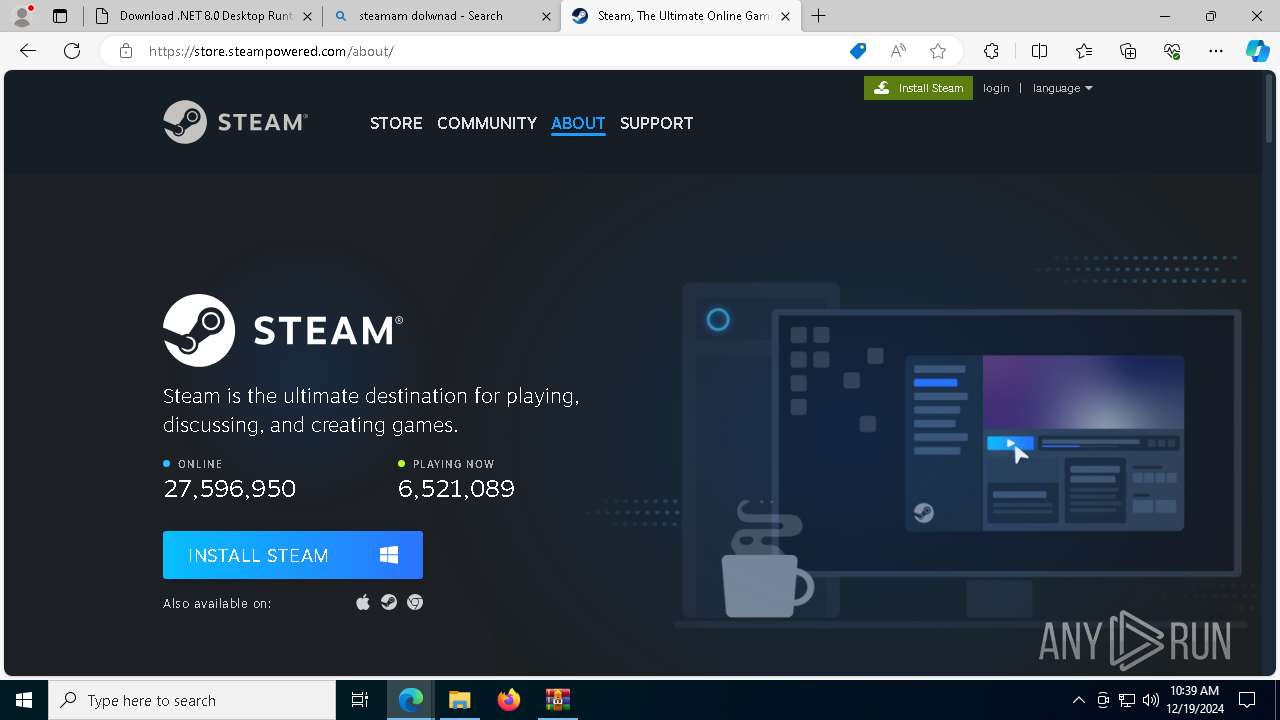Viewport: 1280px width, 720px height.
Task: Open File Explorer from taskbar
Action: (x=459, y=700)
